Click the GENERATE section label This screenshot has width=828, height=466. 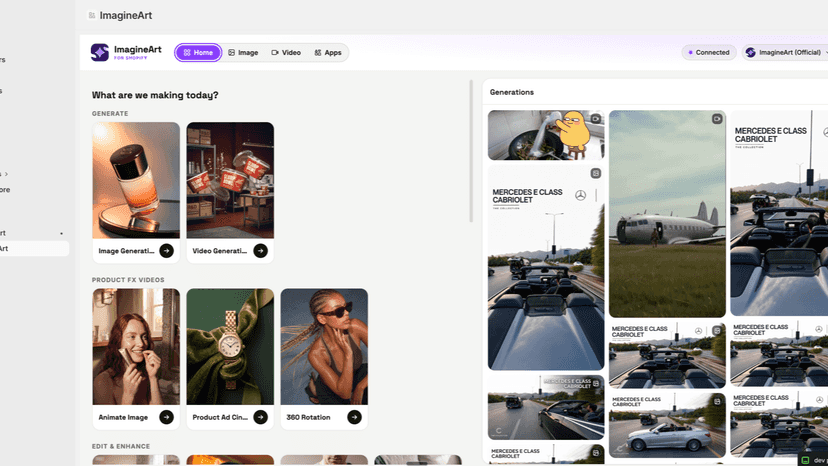[x=110, y=114]
